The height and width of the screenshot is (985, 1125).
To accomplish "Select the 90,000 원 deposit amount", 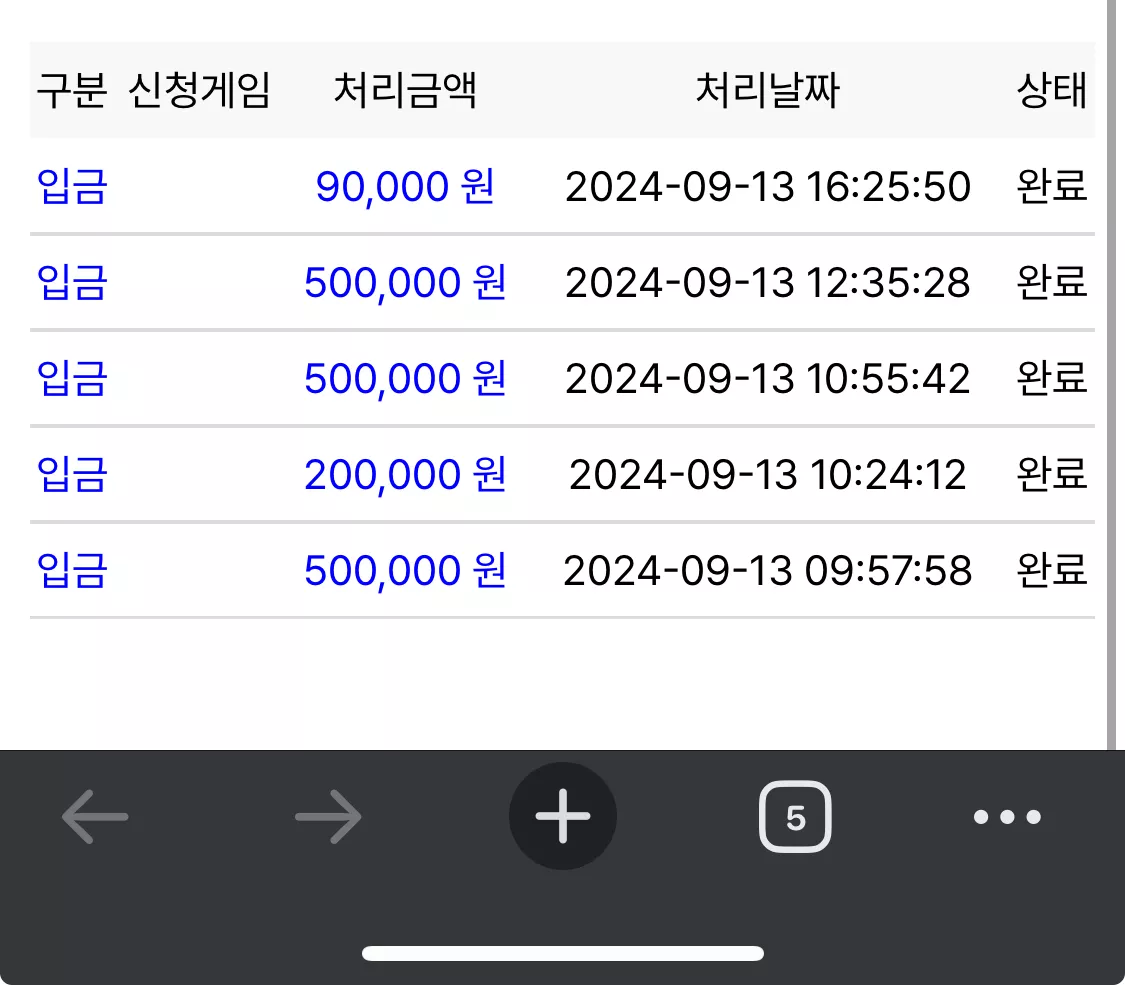I will pos(405,187).
